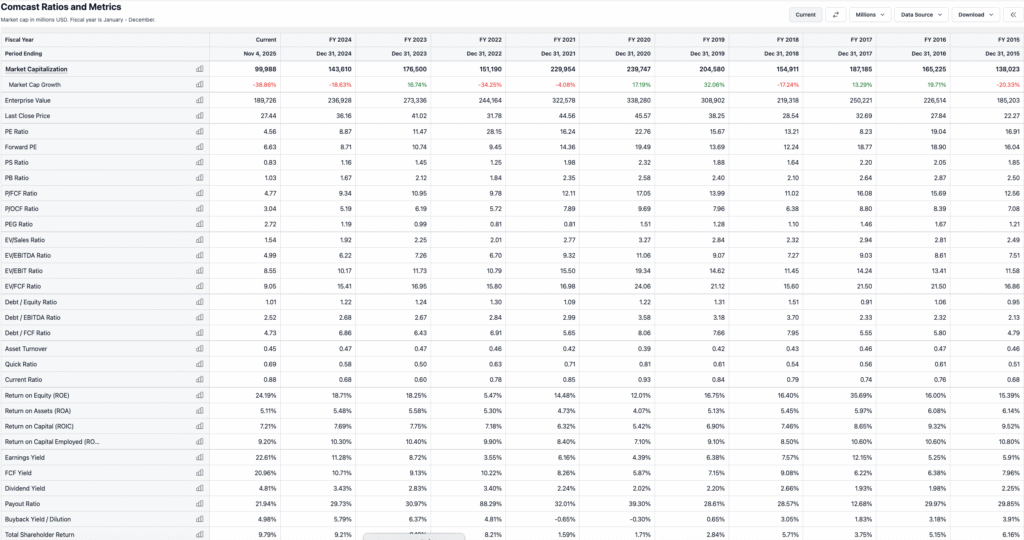Image resolution: width=1024 pixels, height=540 pixels.
Task: Open FCF Yield bar chart icon
Action: (x=200, y=472)
